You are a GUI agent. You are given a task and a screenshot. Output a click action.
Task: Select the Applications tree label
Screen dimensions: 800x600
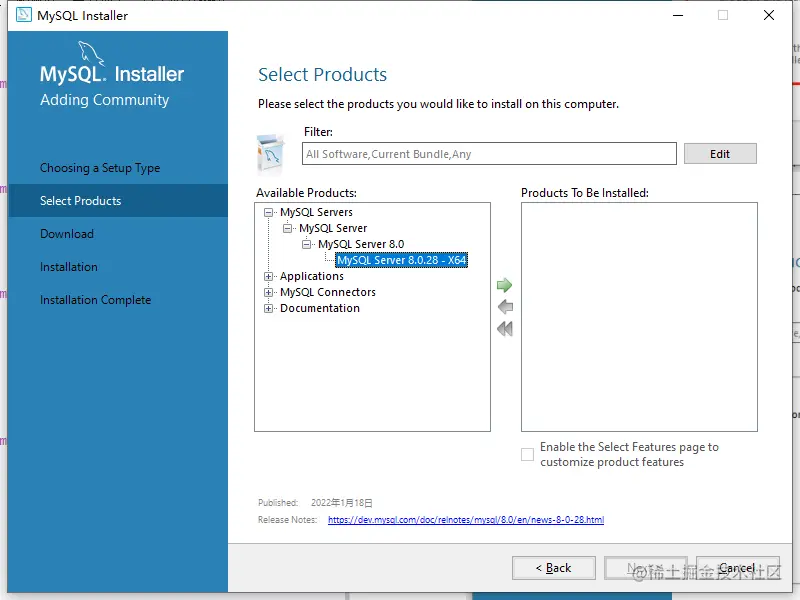point(312,276)
